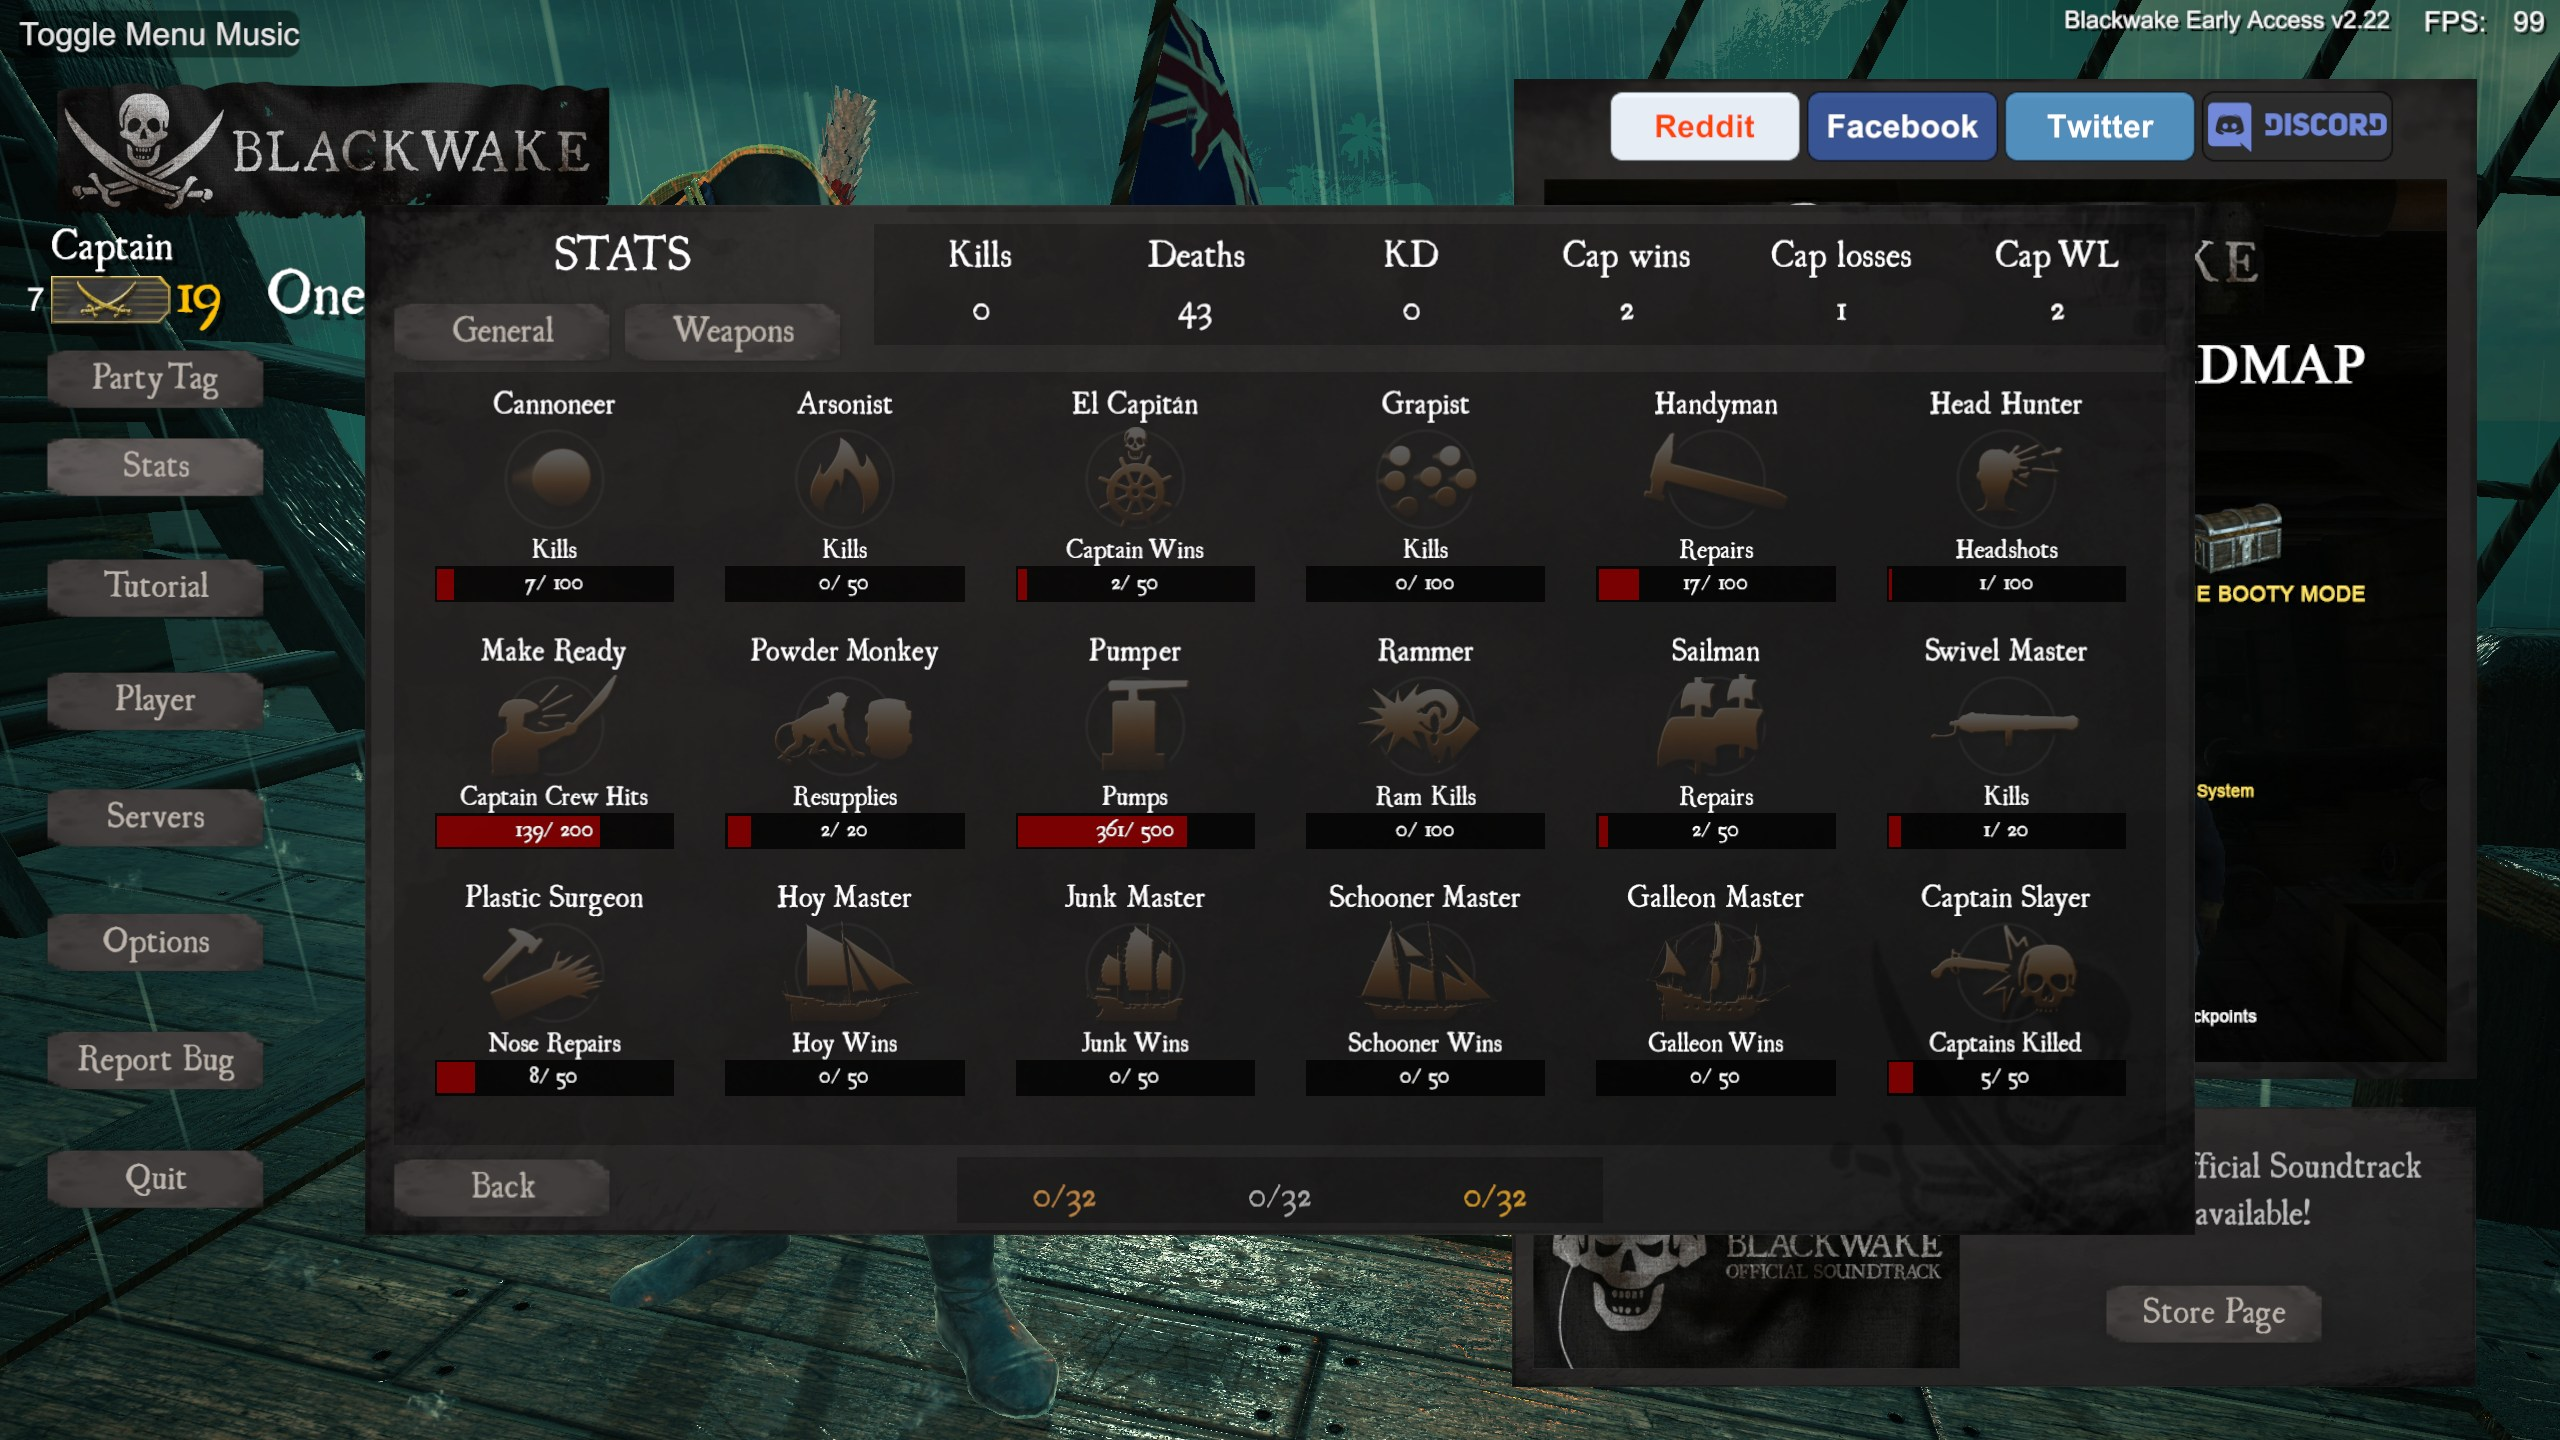Click the Blackwake Official Soundtrack thumbnail
Viewport: 2560px width, 1440px height.
tap(1745, 1300)
